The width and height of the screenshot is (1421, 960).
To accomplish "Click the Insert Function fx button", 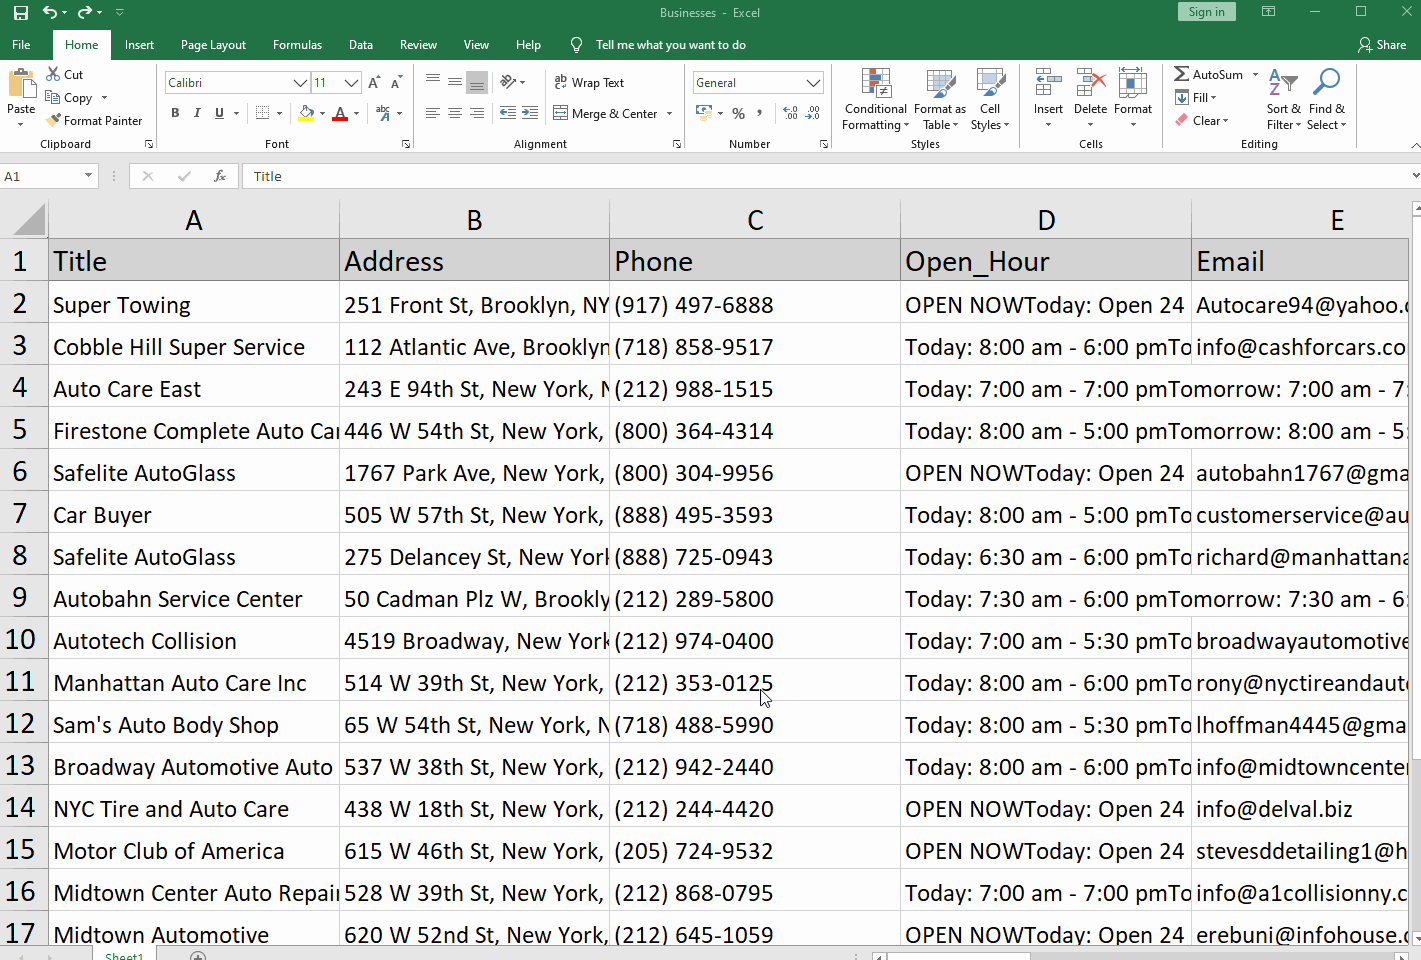I will [x=220, y=176].
